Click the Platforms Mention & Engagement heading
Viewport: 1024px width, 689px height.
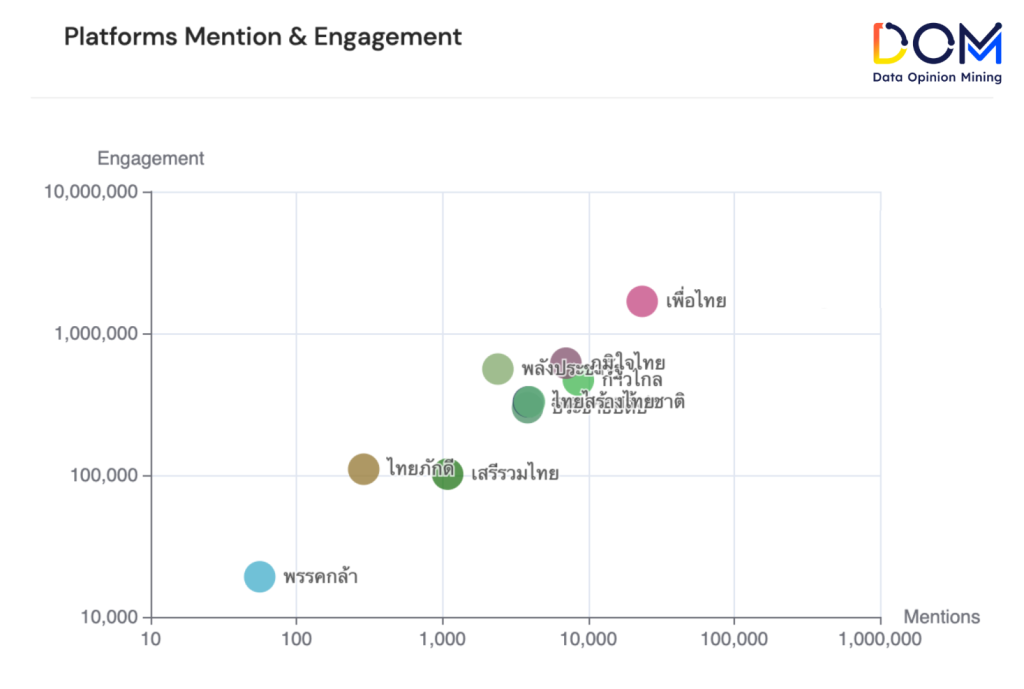(263, 37)
